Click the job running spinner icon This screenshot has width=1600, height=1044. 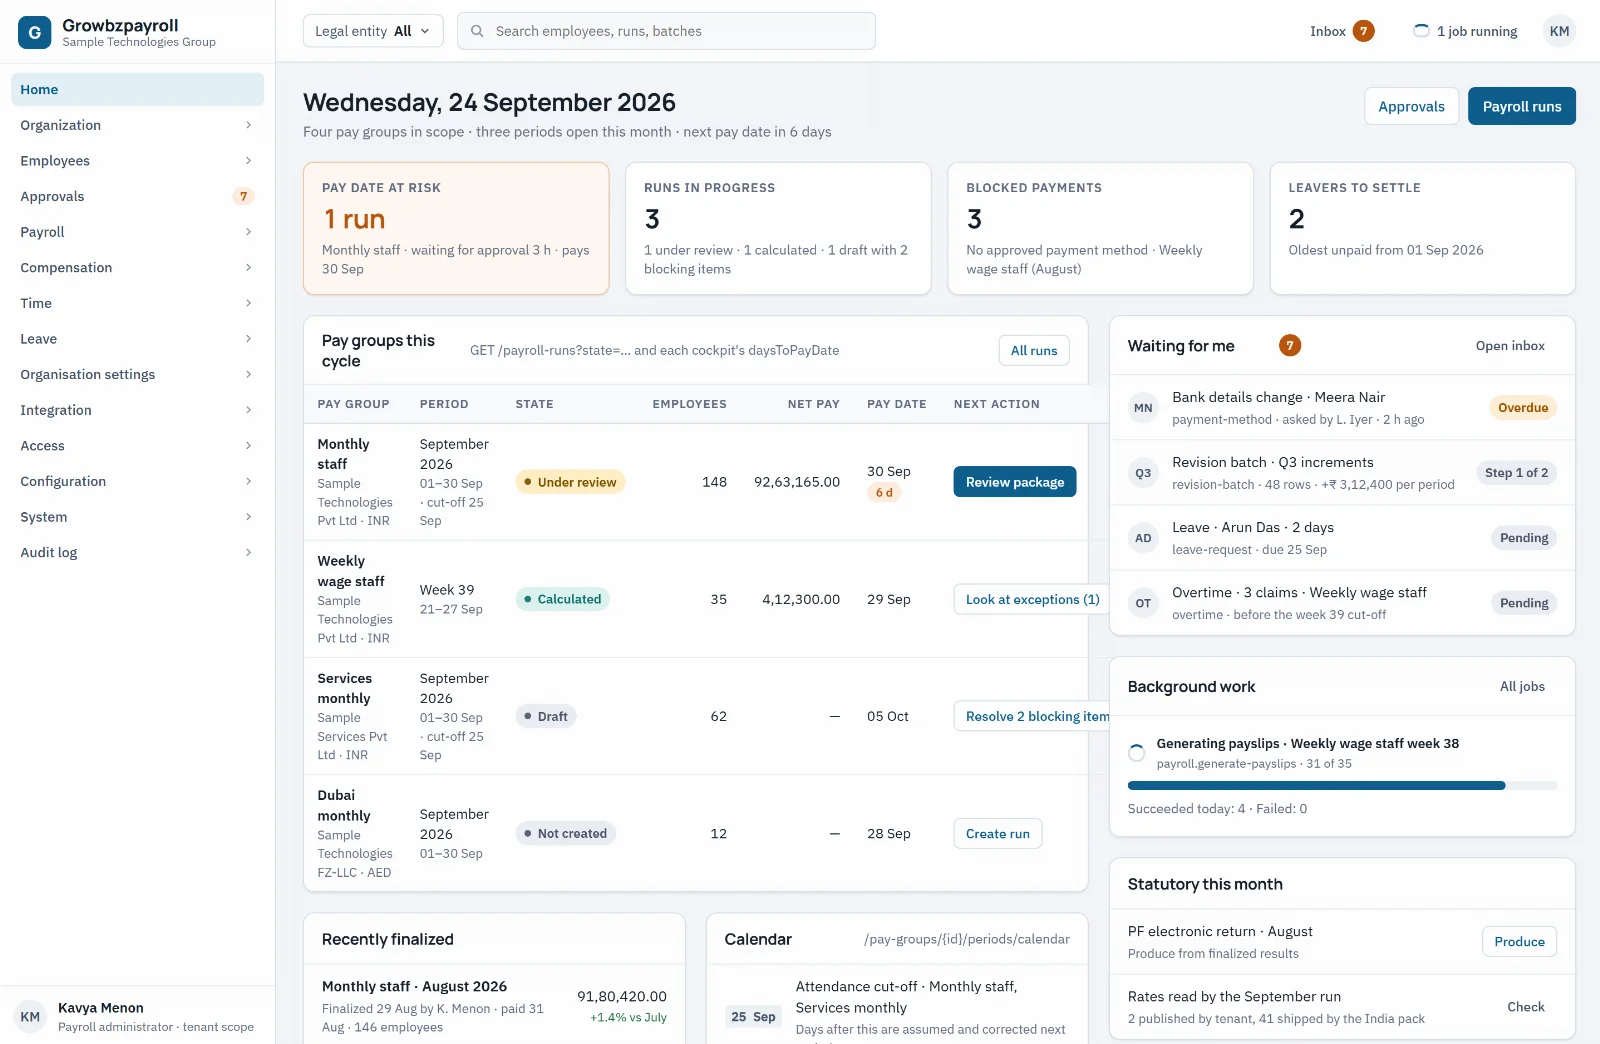pos(1421,31)
